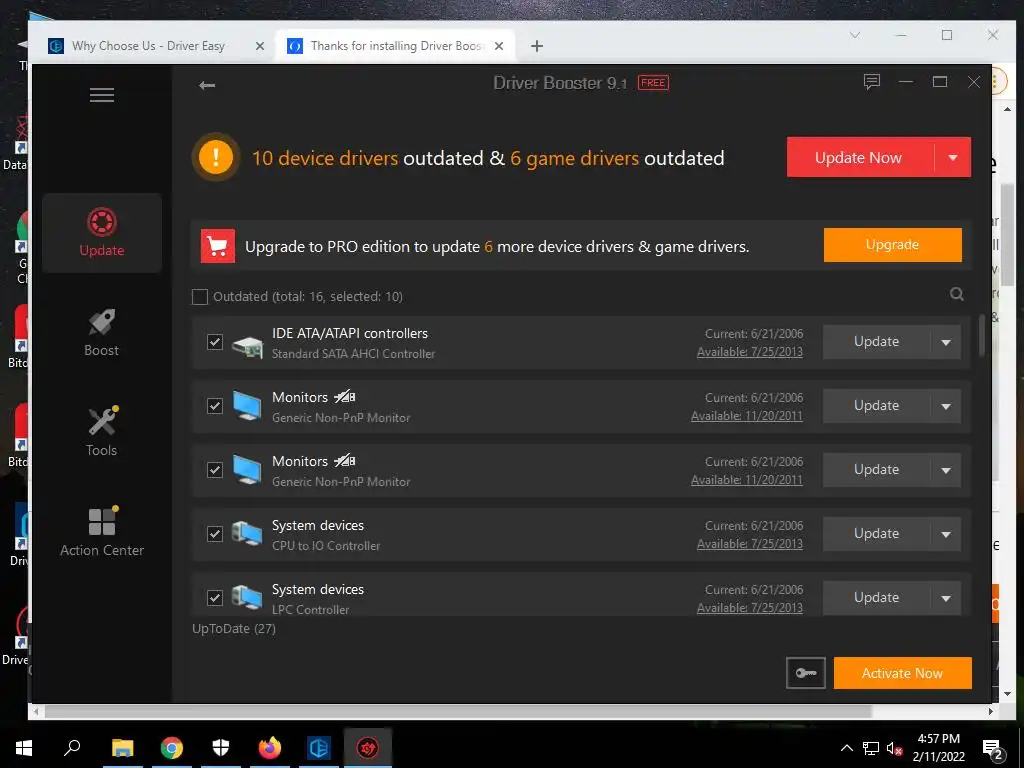Click the license key icon button

(805, 673)
